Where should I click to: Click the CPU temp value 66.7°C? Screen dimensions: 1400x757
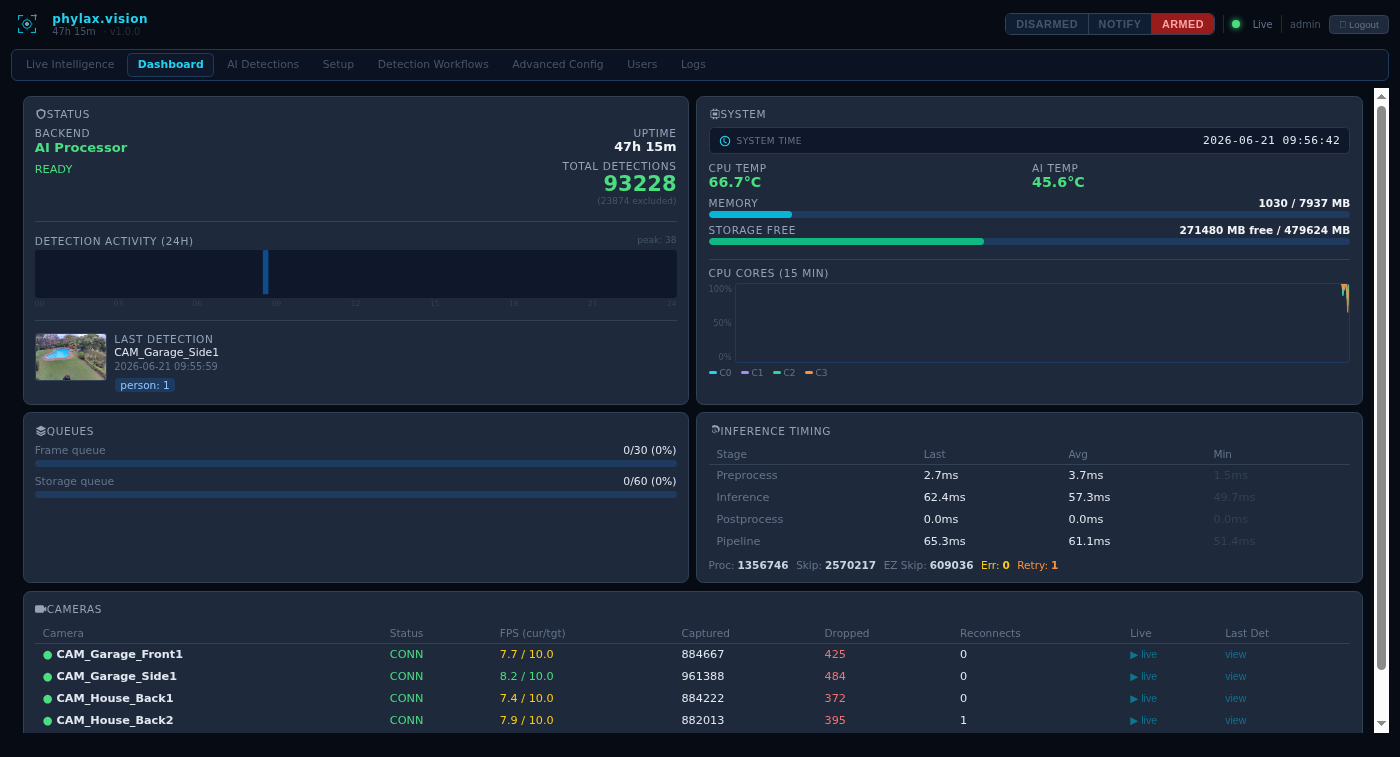tap(735, 182)
